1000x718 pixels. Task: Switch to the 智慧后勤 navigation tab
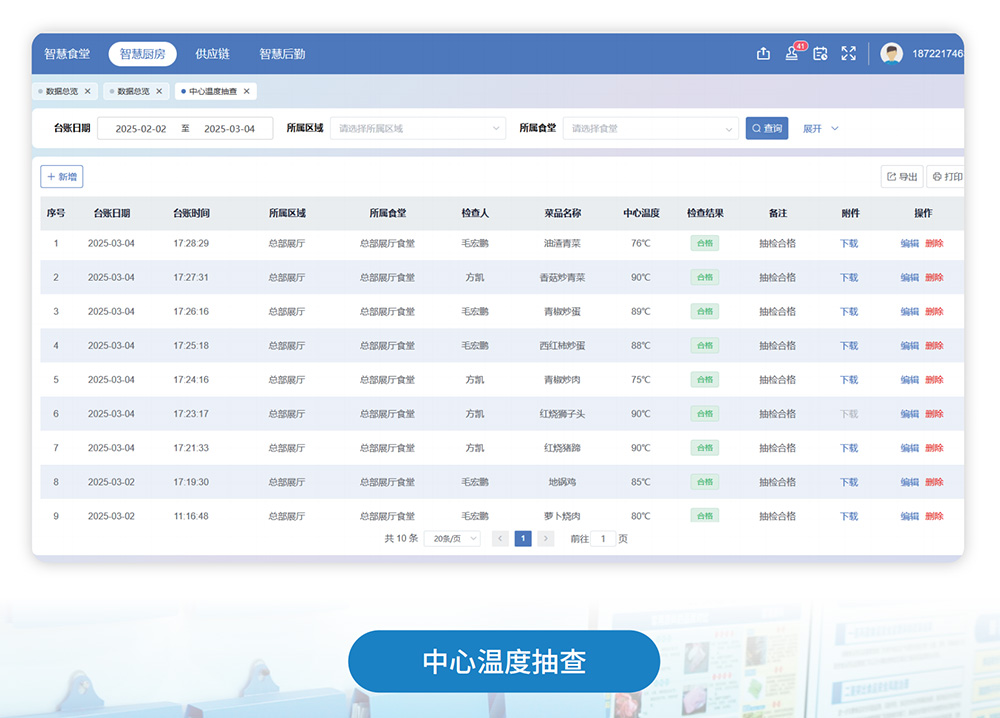282,54
